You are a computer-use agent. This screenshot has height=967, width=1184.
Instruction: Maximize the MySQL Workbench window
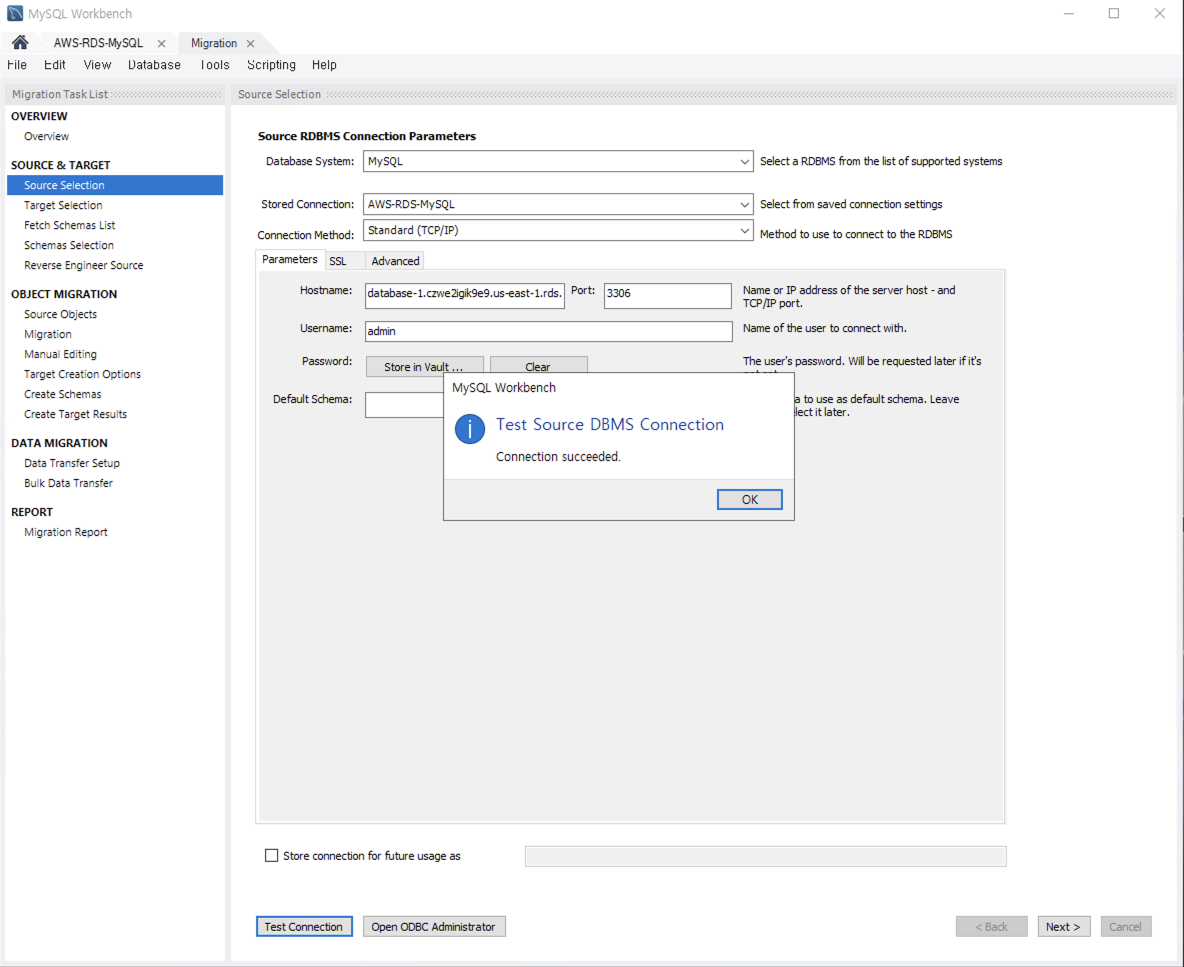point(1114,14)
